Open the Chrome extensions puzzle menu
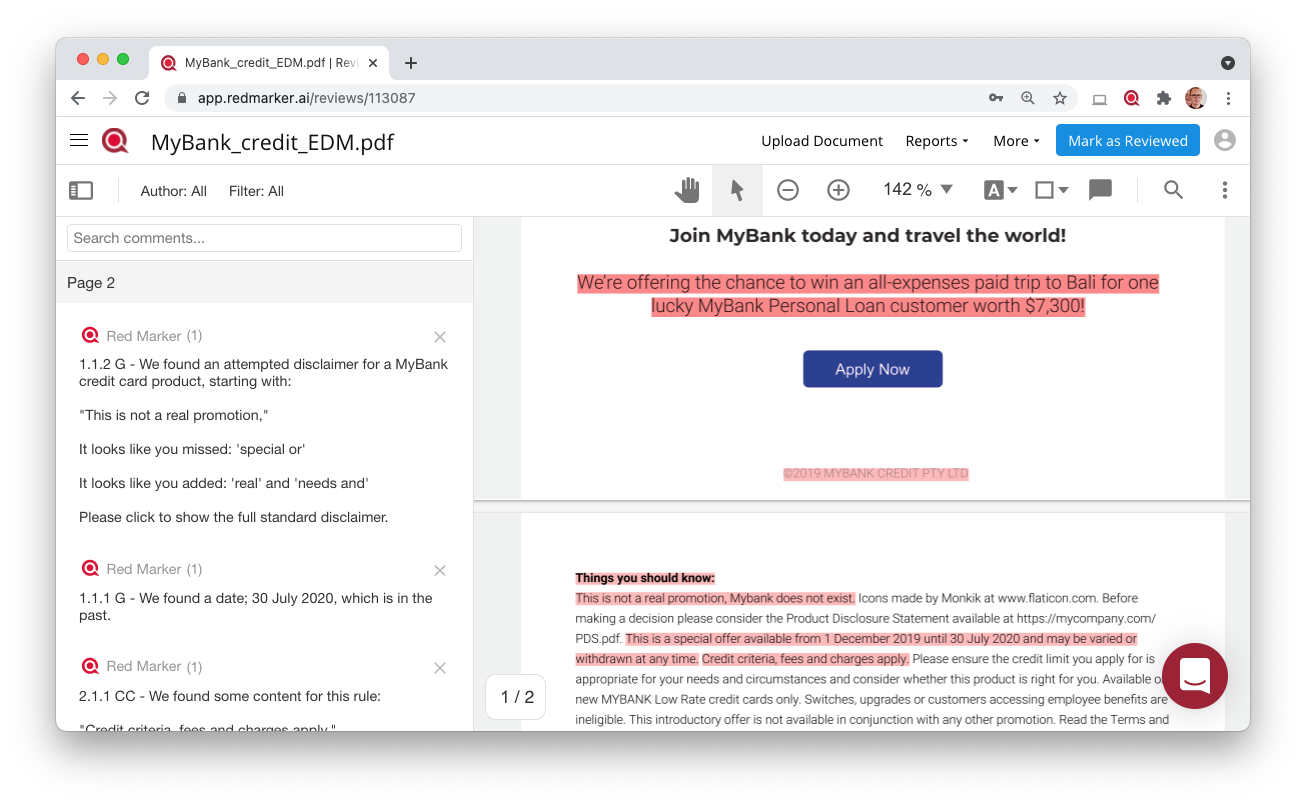1306x805 pixels. tap(1163, 98)
